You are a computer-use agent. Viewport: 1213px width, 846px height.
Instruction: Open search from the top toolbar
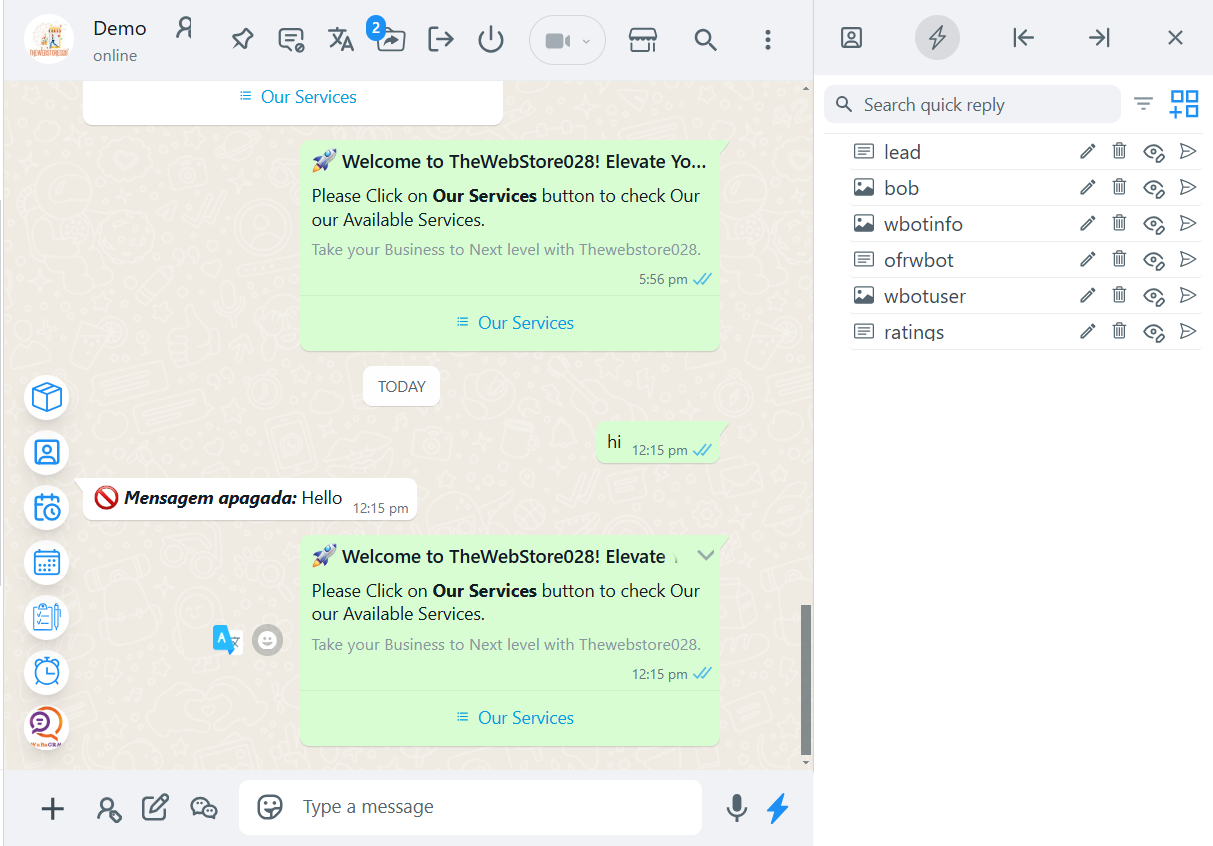705,40
